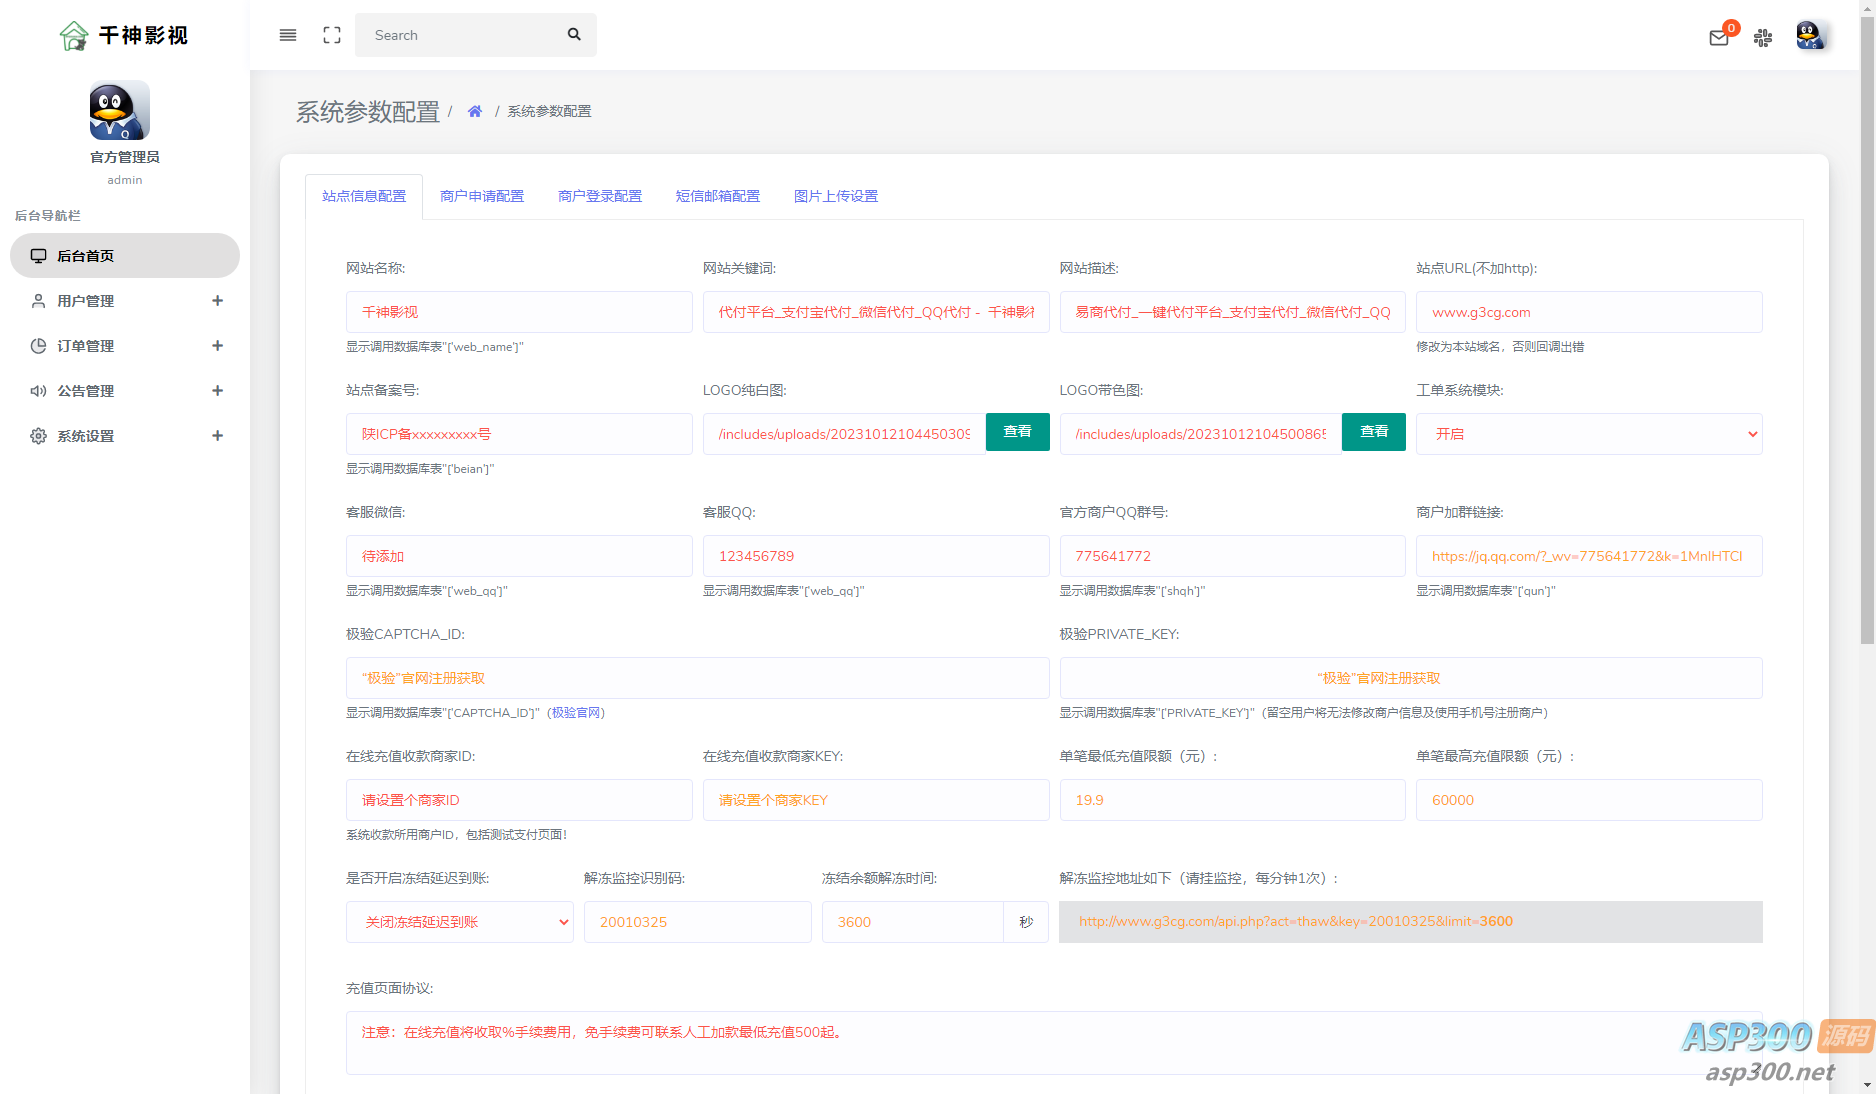Click the 千神影视 house logo
Viewport: 1876px width, 1094px height.
[x=74, y=36]
